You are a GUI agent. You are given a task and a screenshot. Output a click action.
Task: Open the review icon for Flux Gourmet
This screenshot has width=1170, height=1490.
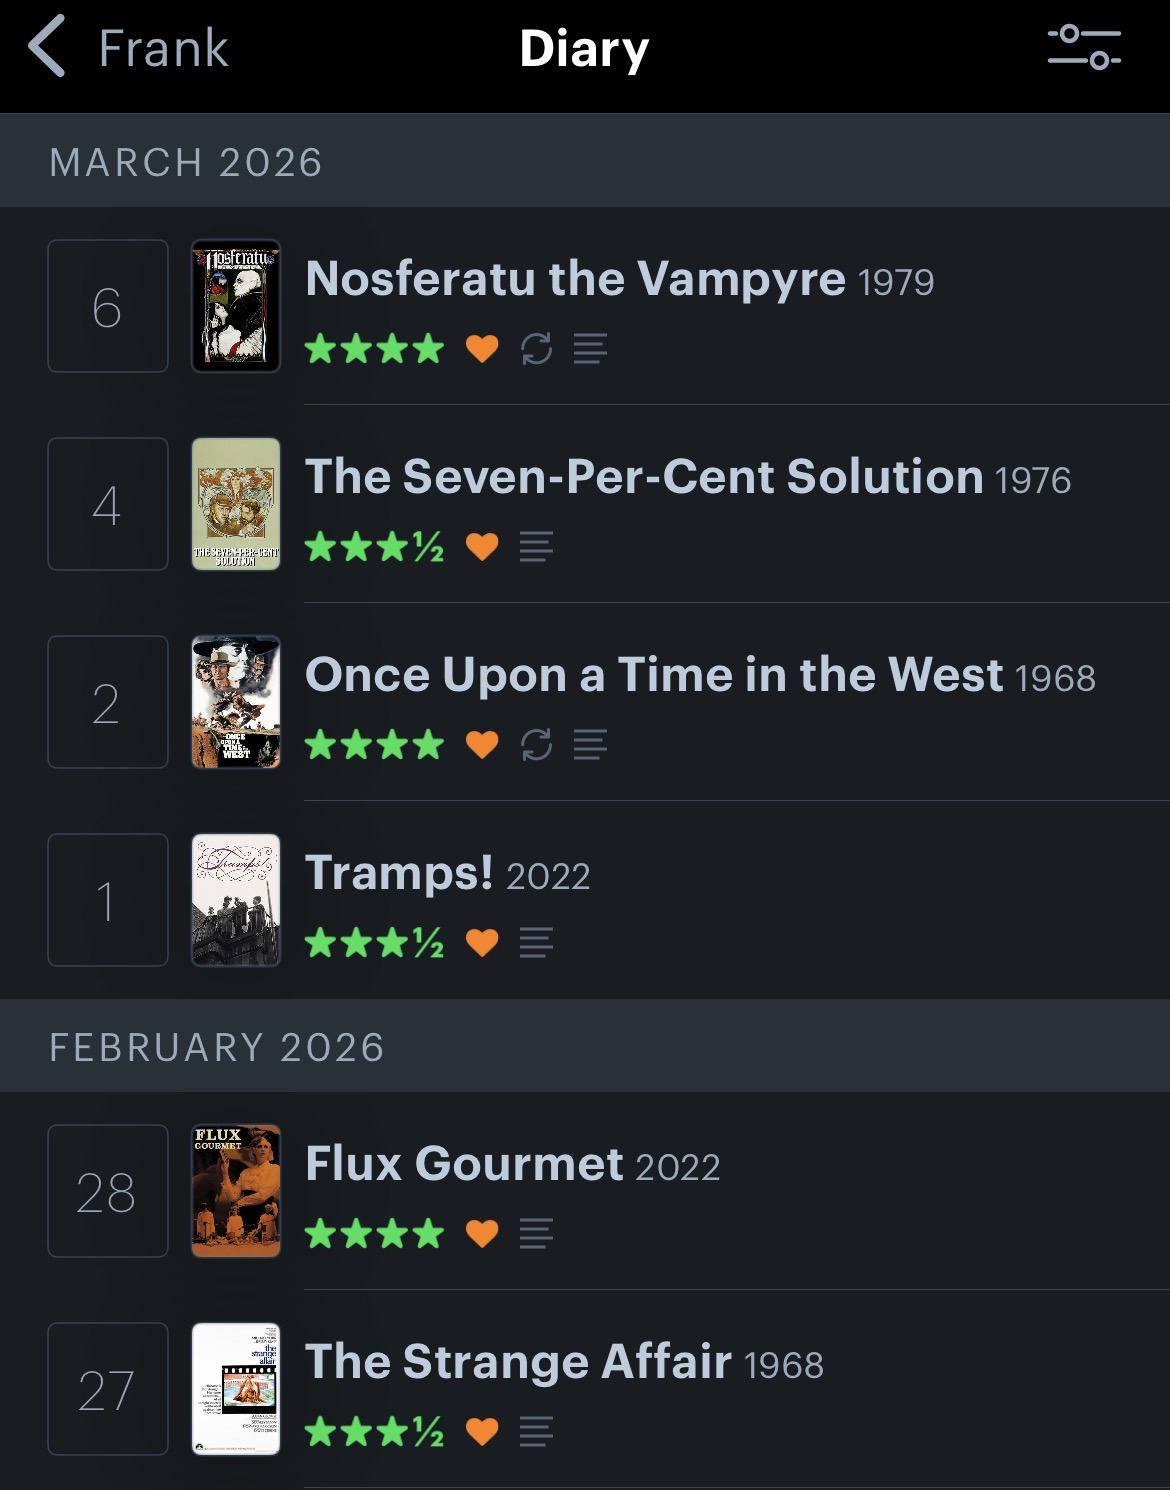tap(536, 1234)
